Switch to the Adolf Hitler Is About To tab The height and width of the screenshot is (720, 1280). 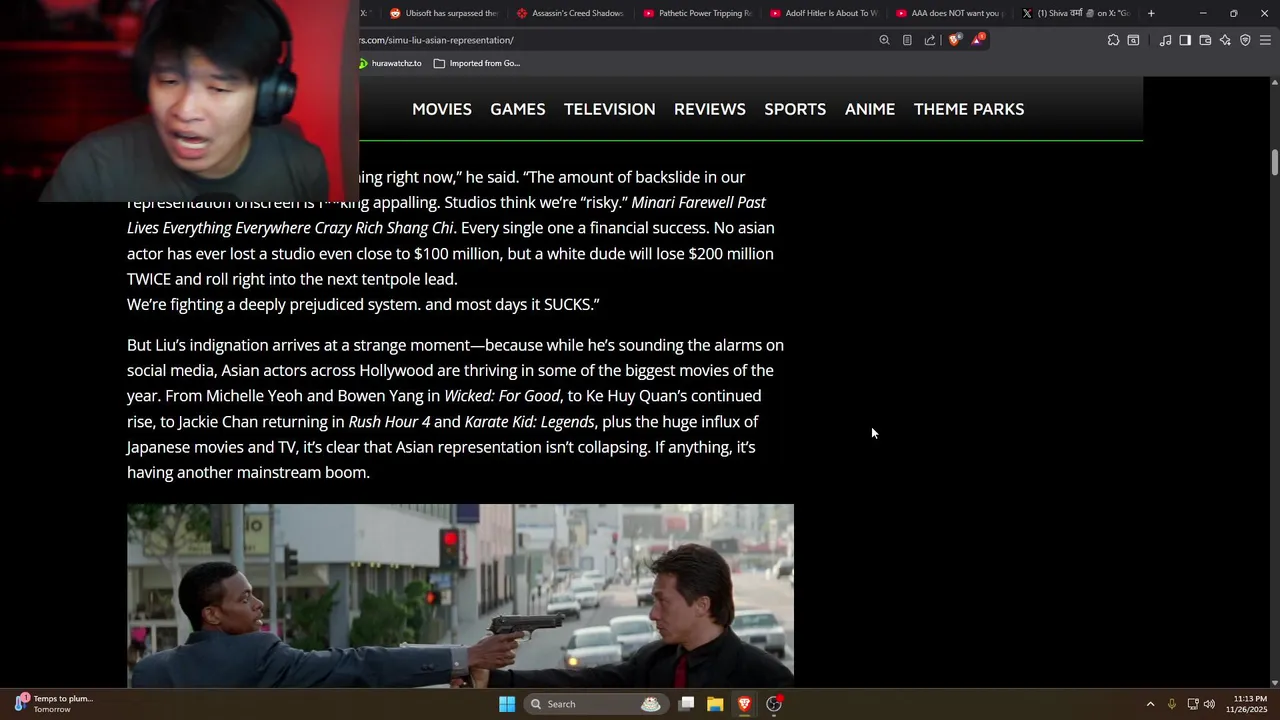click(824, 13)
